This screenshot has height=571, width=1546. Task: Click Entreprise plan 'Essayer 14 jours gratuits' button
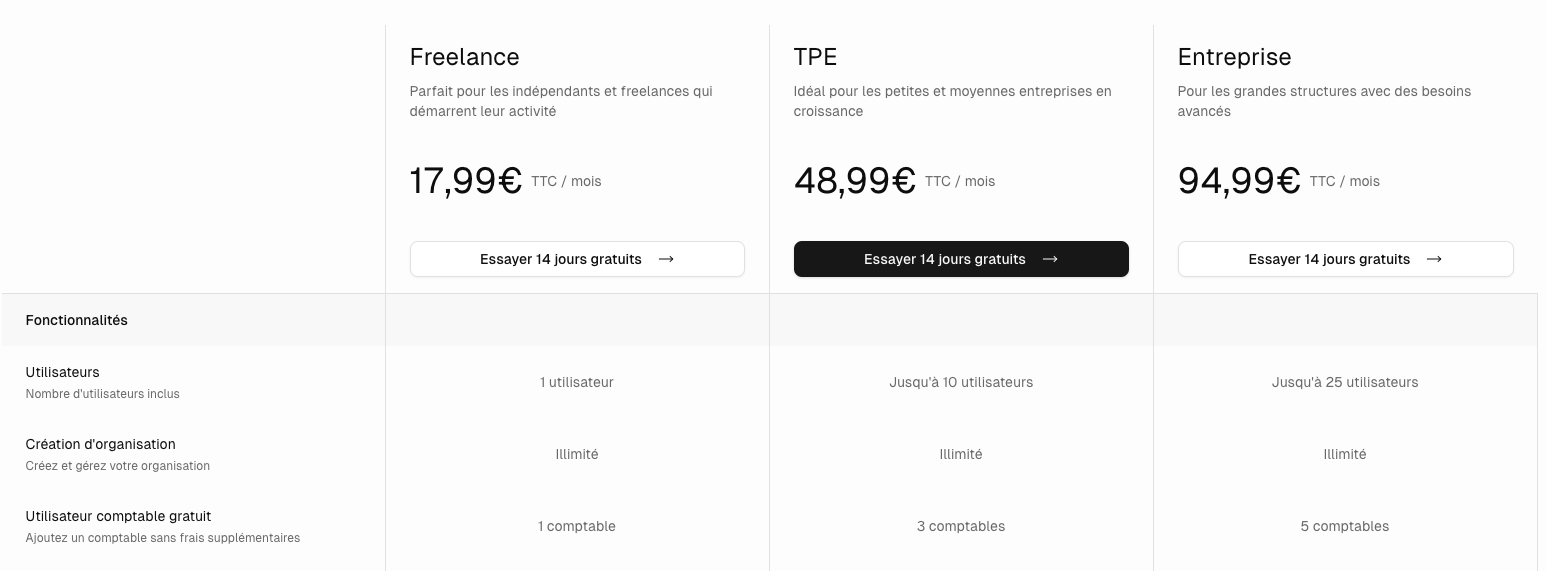pos(1345,259)
